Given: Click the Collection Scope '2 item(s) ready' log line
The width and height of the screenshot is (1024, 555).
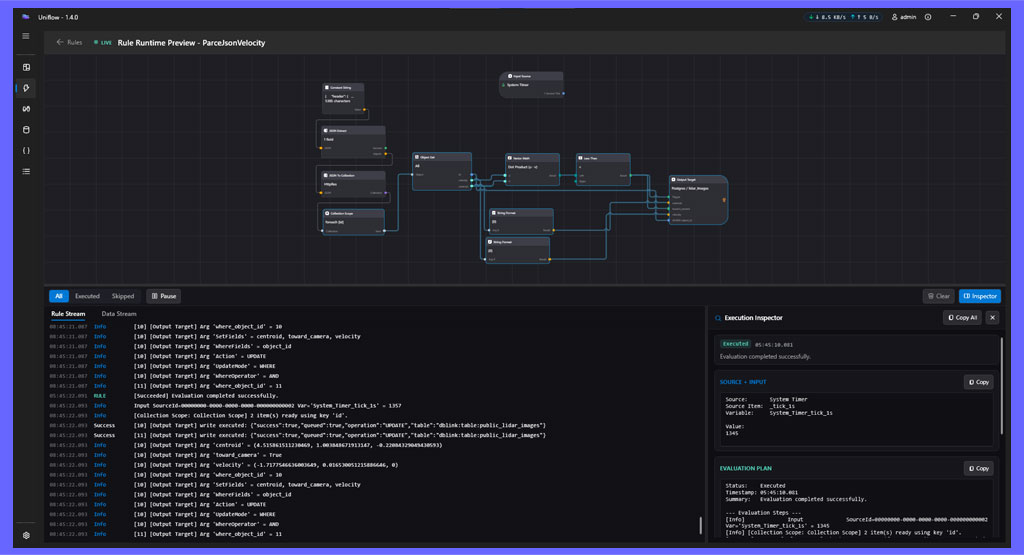Looking at the screenshot, I should point(240,415).
